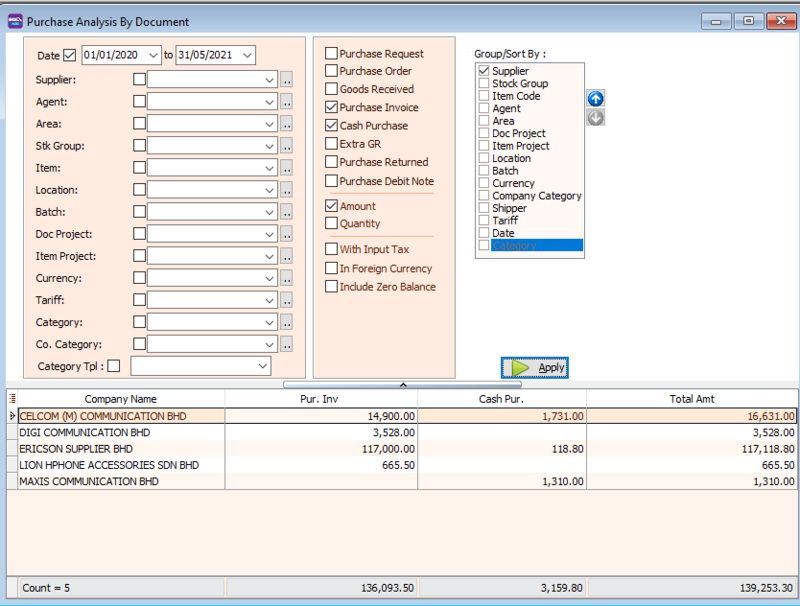Click the green arrow icon inside Apply
Viewport: 800px width, 606px height.
pyautogui.click(x=521, y=367)
